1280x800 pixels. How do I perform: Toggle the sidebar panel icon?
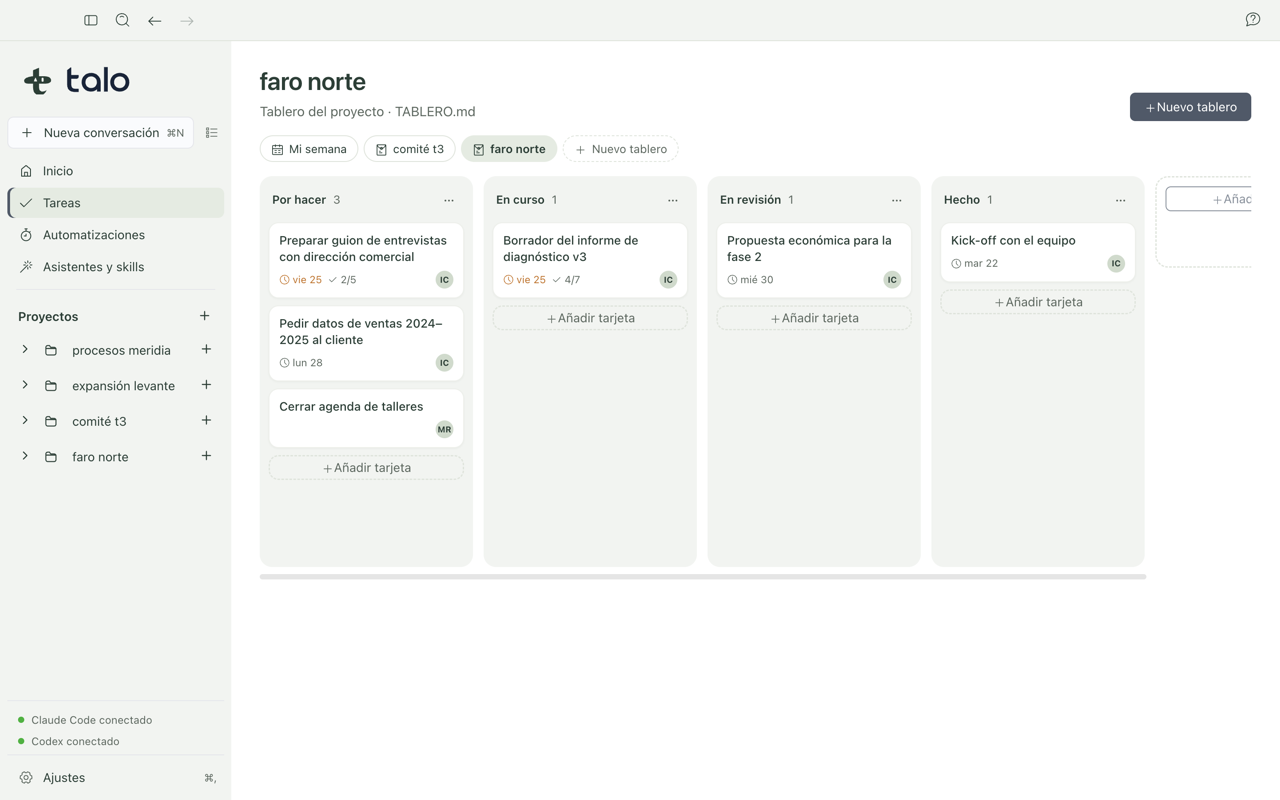point(91,20)
